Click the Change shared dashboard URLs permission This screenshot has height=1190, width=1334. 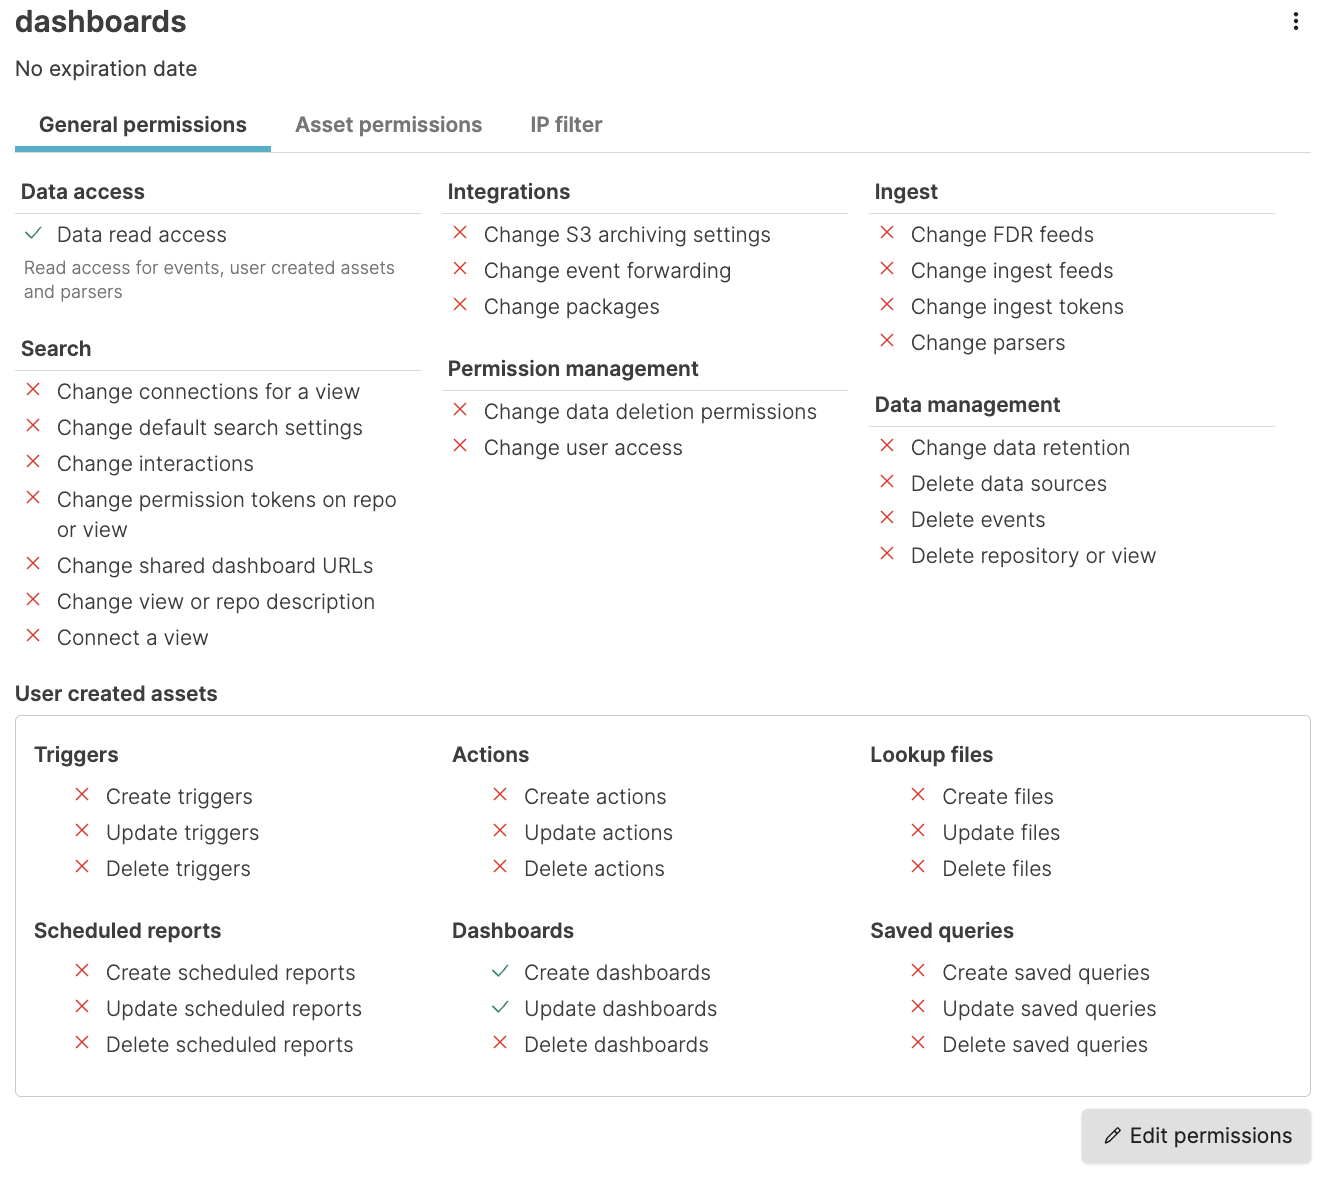coord(215,566)
